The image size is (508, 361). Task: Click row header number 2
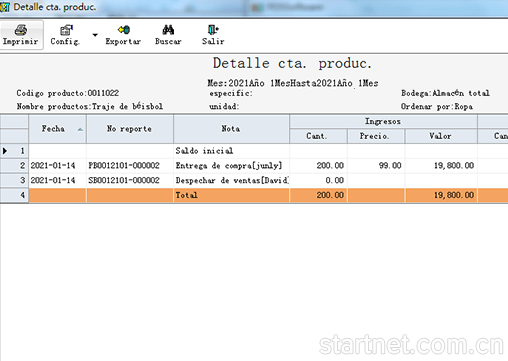click(x=14, y=166)
